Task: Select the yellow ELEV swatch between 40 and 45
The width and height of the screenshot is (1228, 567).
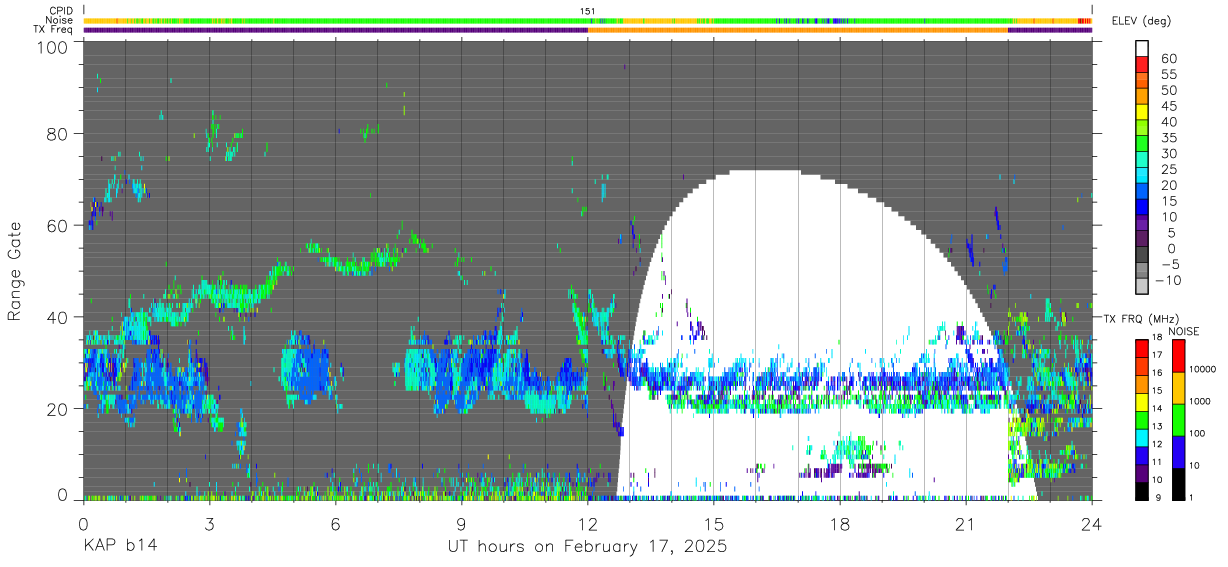Action: (x=1142, y=113)
